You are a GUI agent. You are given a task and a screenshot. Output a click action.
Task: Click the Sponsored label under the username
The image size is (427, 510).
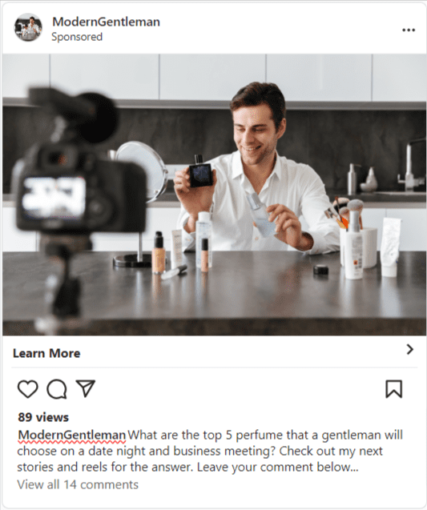click(x=77, y=37)
